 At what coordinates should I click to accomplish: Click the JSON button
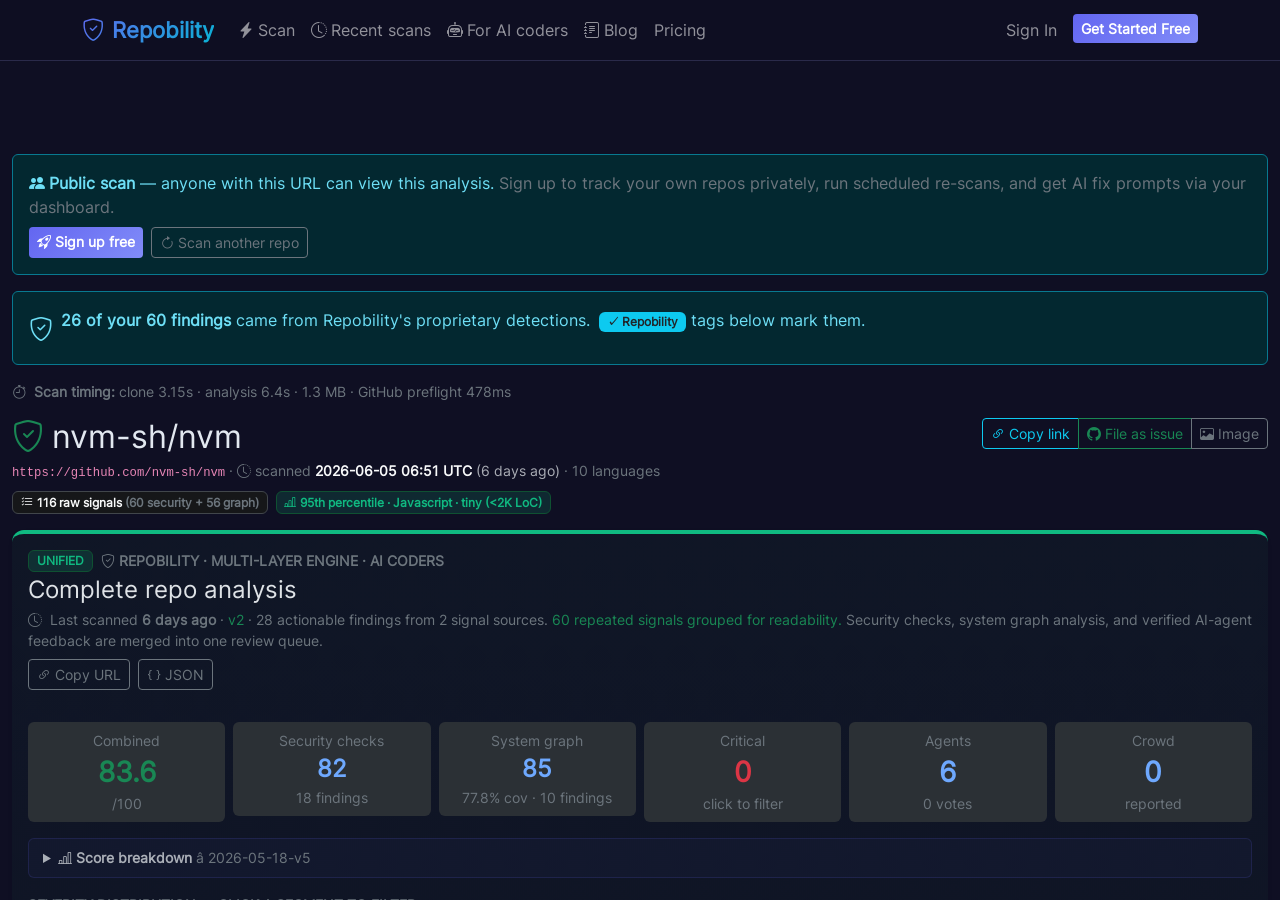[175, 674]
